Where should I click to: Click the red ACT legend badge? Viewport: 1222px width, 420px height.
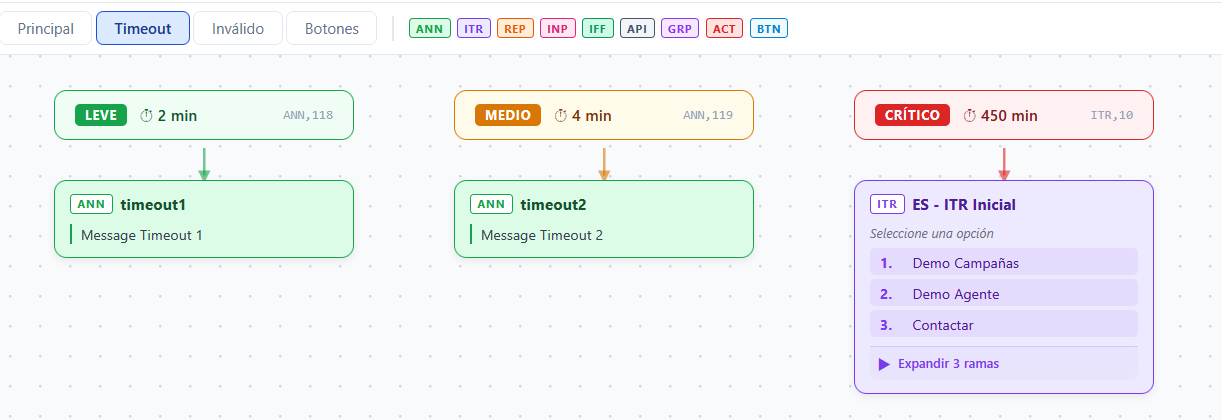[724, 29]
